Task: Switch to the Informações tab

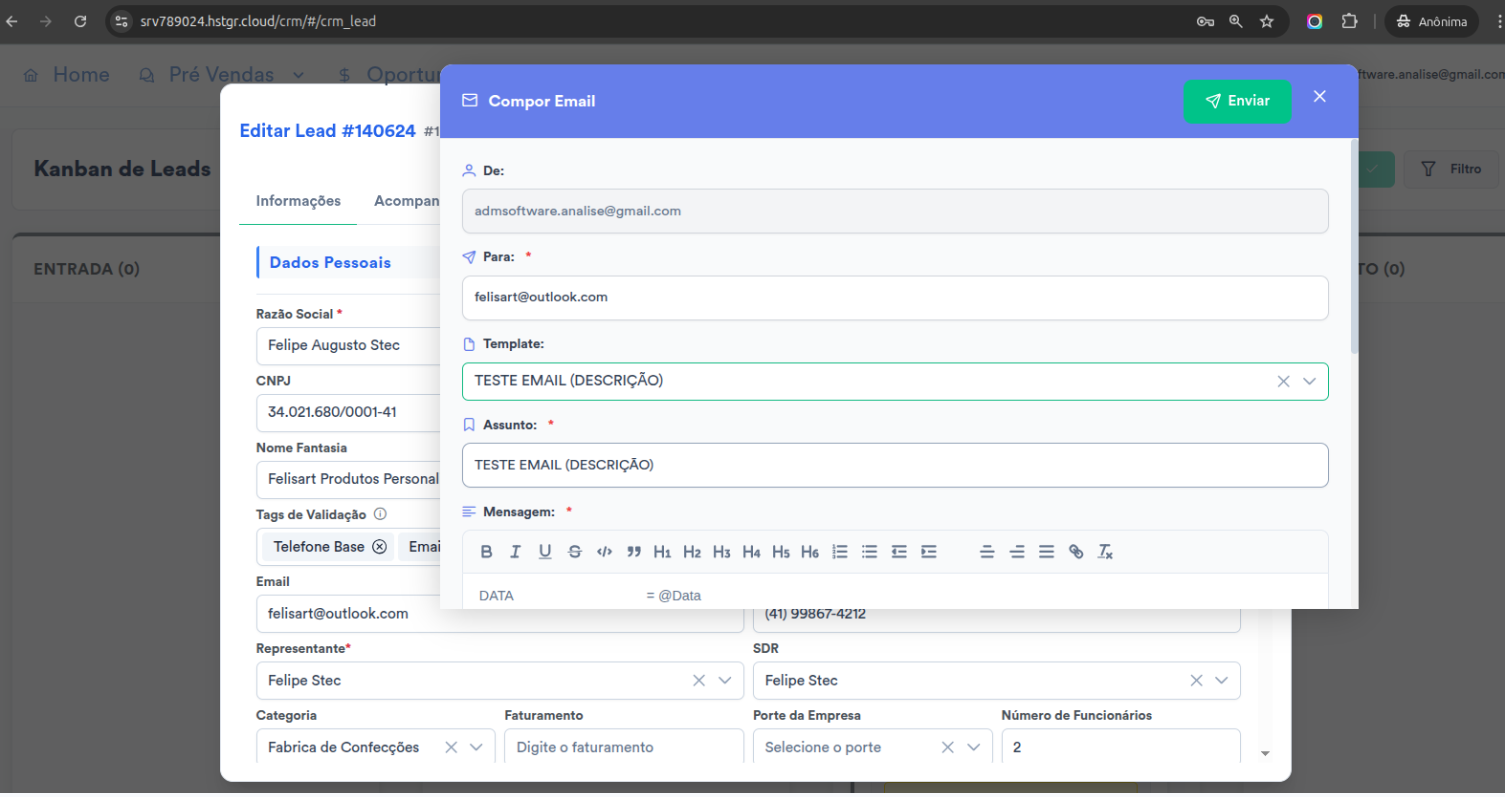Action: [298, 201]
